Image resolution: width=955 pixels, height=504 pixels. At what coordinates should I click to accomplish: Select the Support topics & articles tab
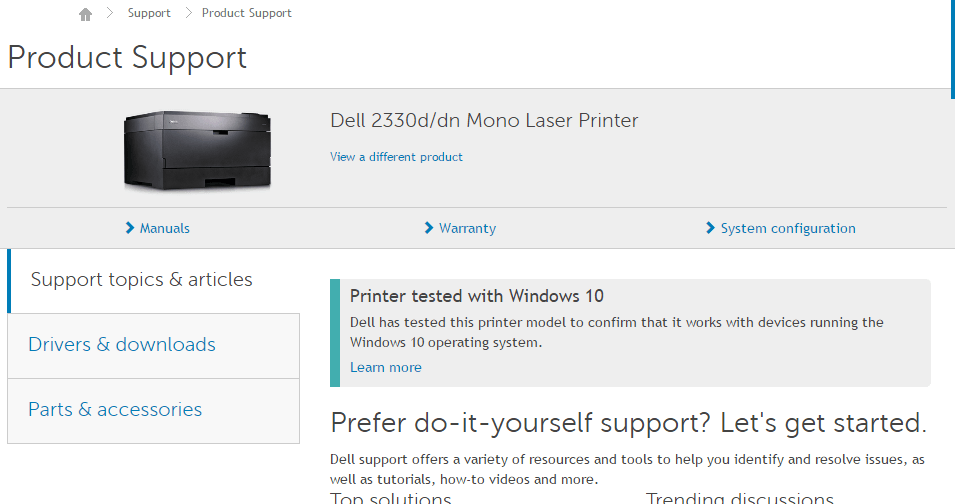141,280
